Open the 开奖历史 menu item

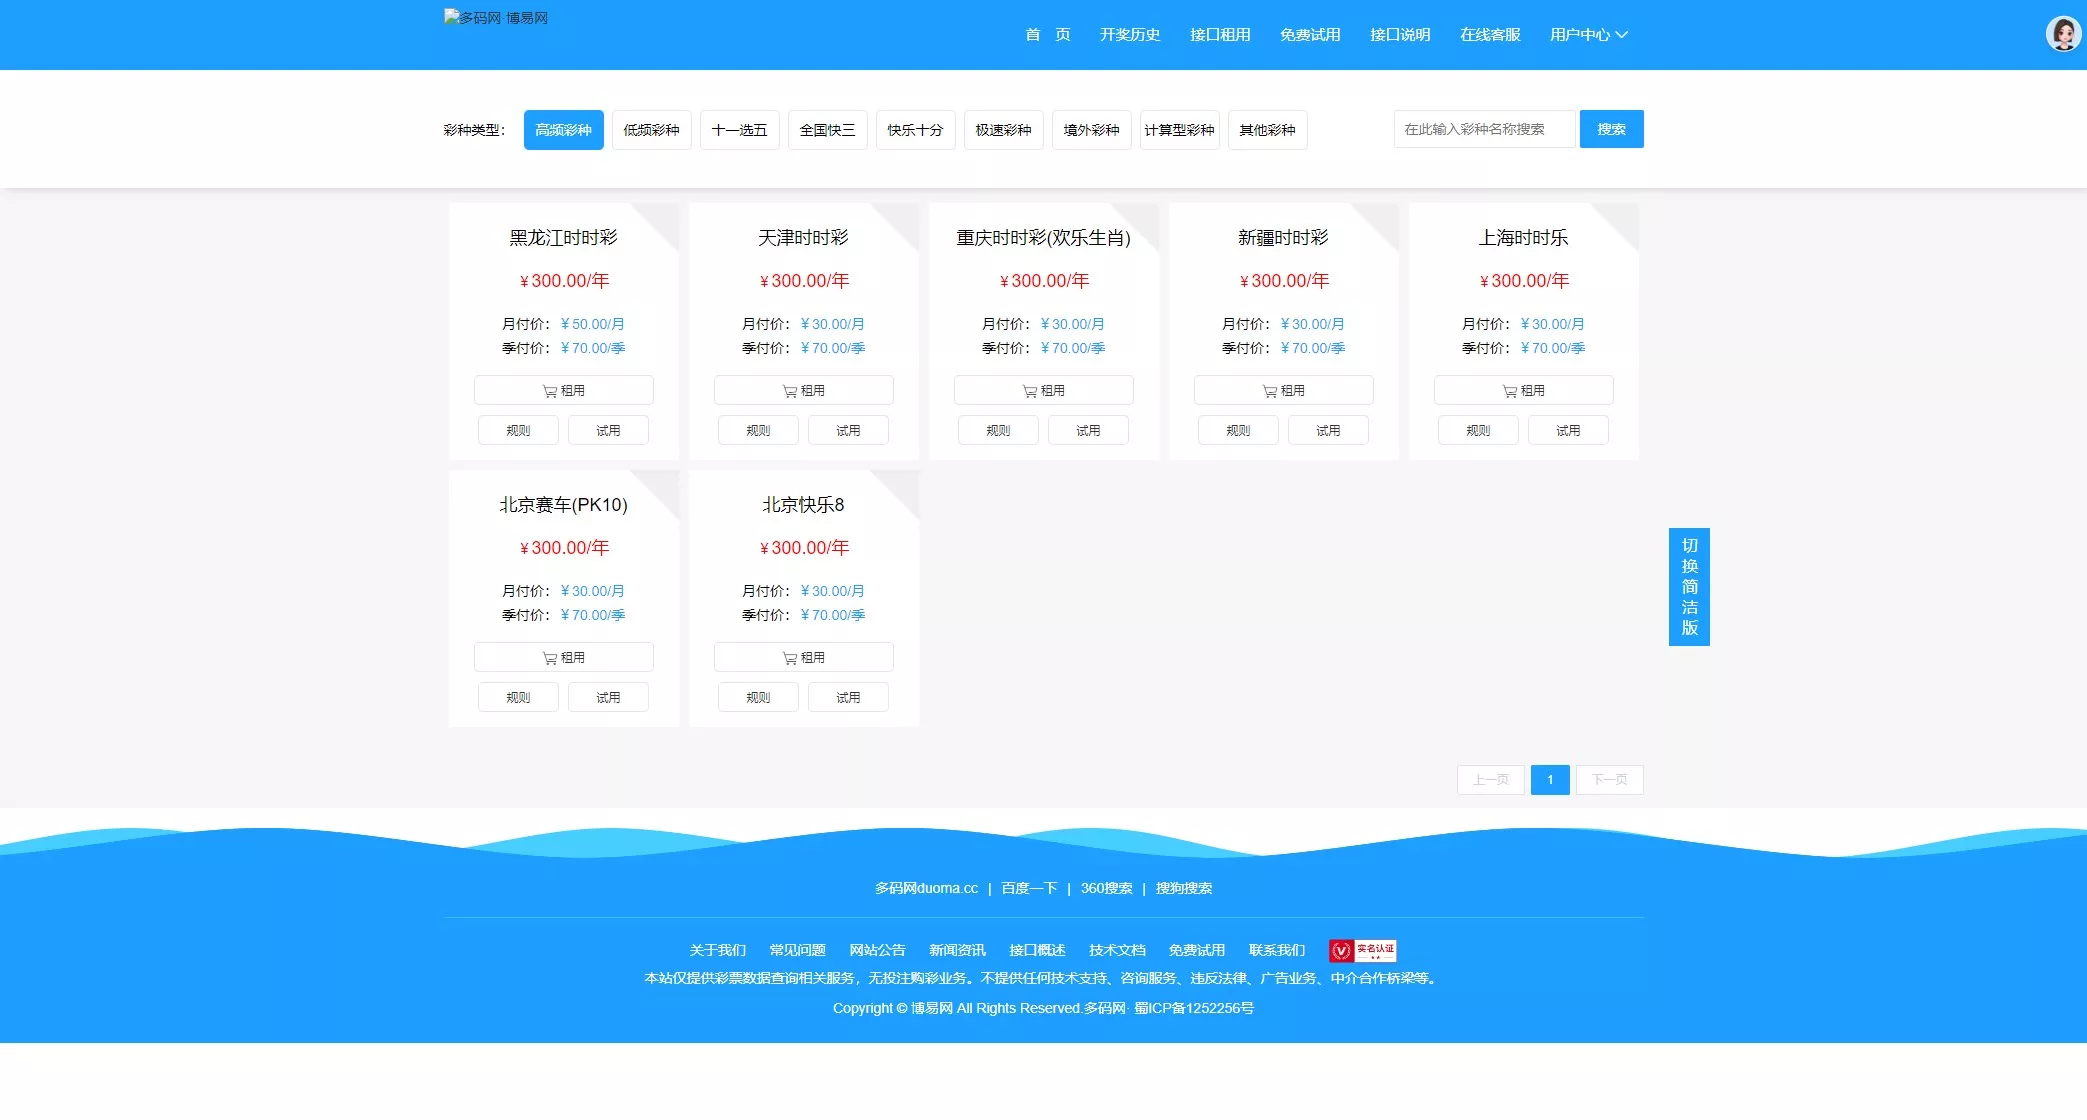[x=1129, y=34]
